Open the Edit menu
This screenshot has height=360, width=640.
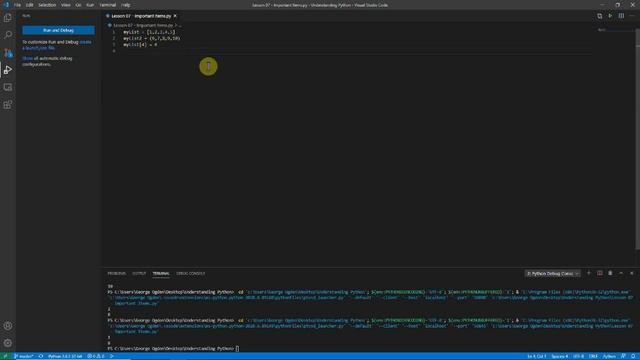(29, 5)
